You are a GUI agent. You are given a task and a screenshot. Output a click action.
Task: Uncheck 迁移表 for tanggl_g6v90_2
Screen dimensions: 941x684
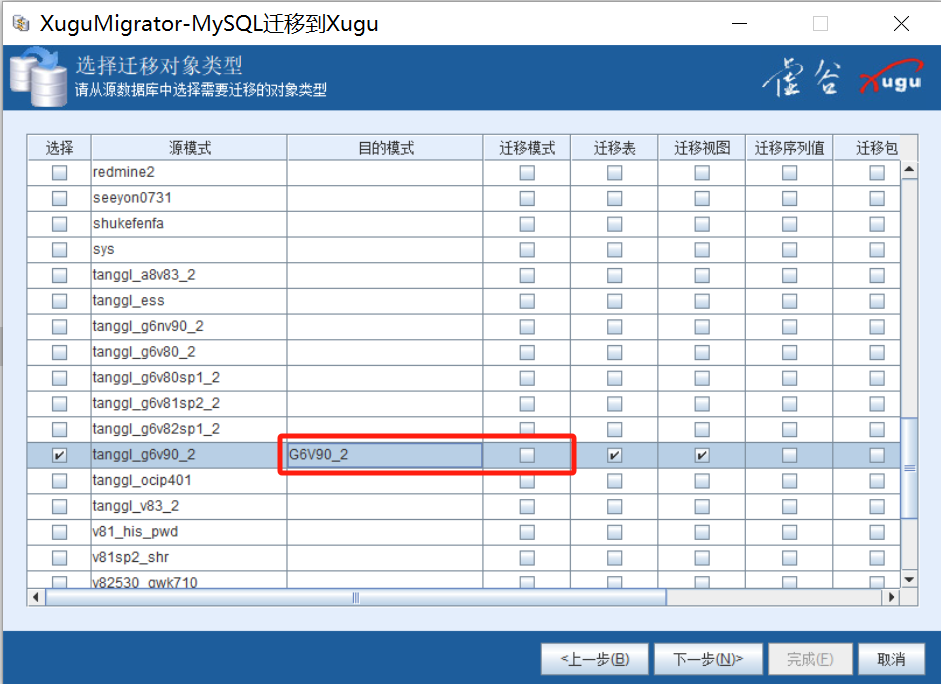pyautogui.click(x=615, y=455)
